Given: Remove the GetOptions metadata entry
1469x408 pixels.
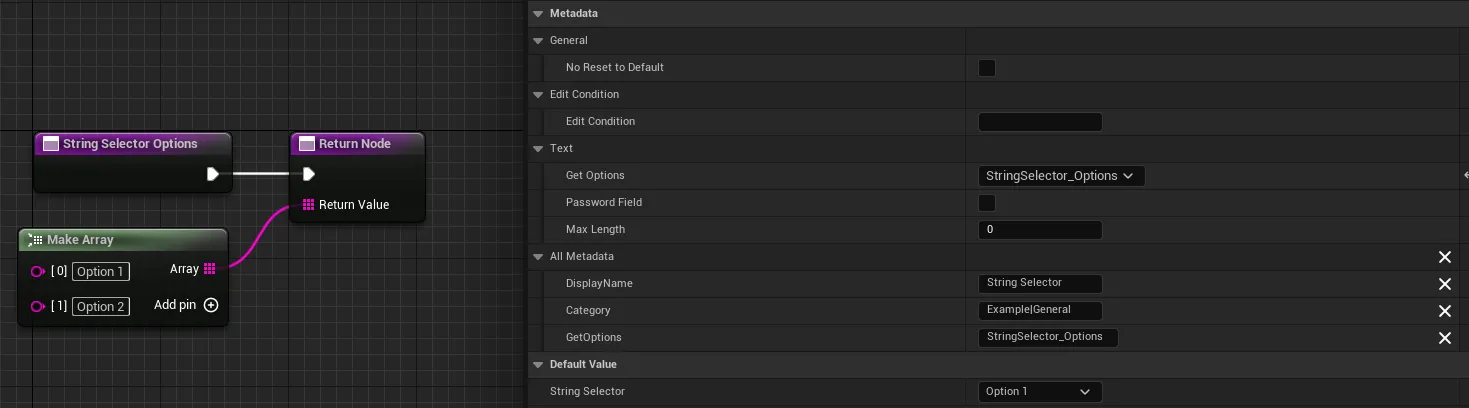Looking at the screenshot, I should tap(1444, 338).
